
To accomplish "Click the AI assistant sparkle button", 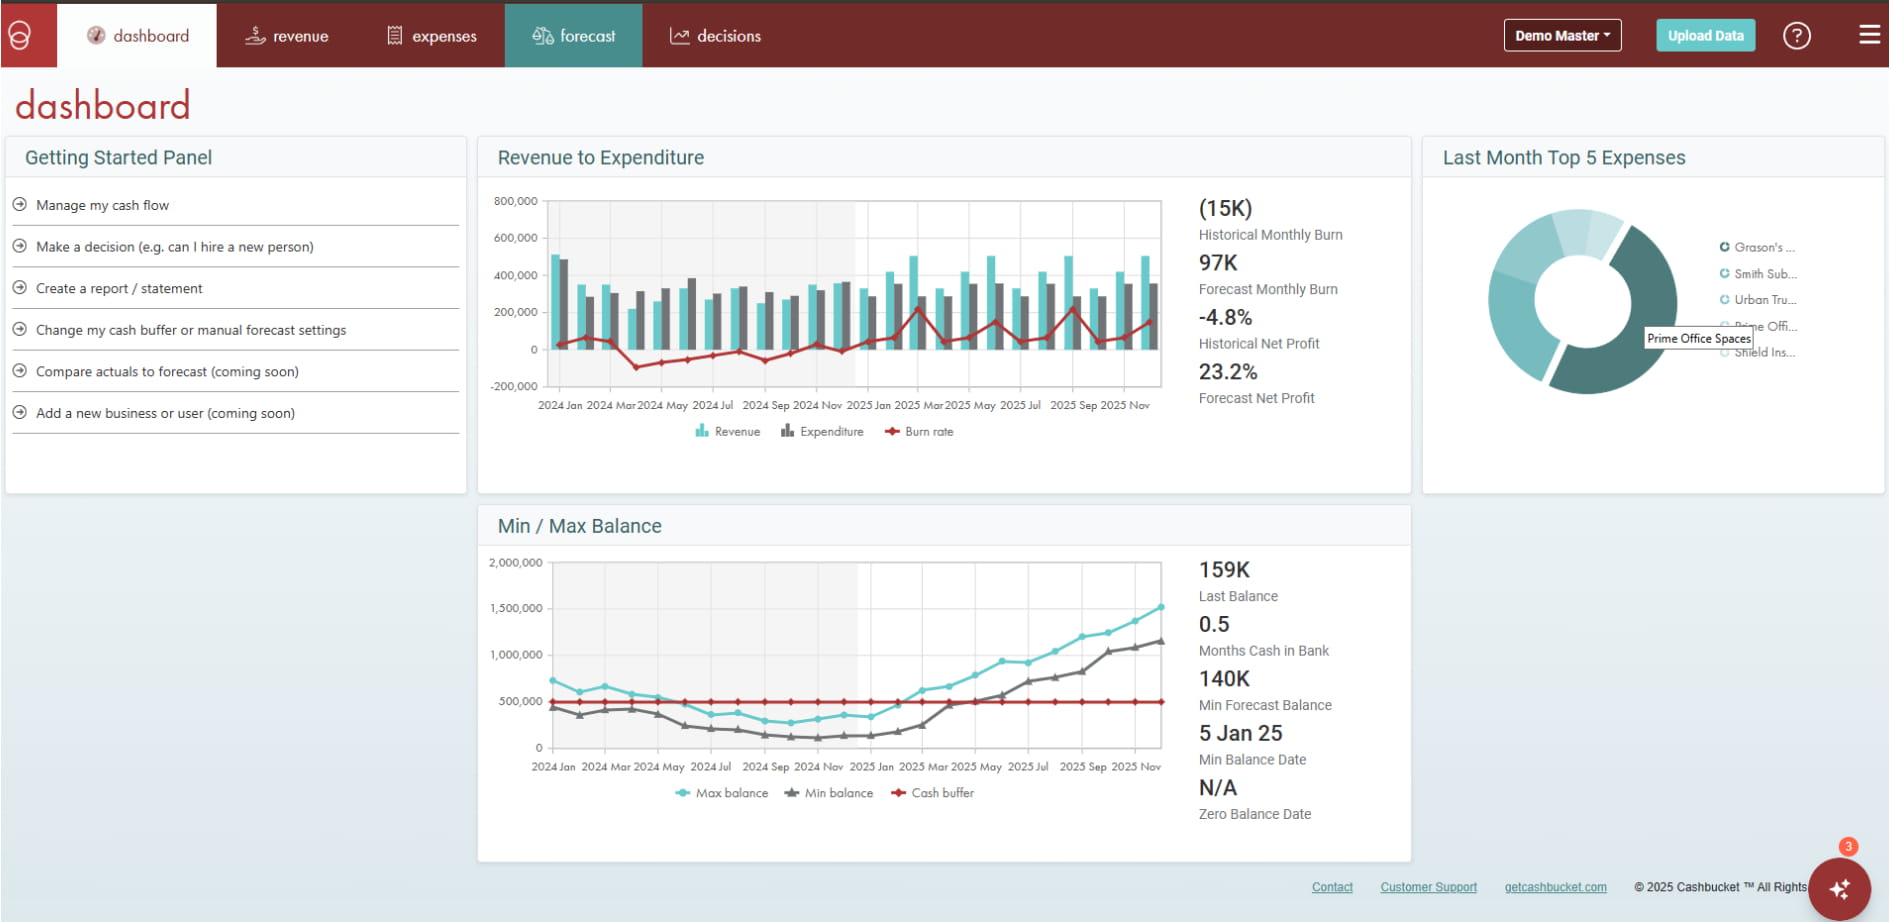I will click(x=1839, y=888).
